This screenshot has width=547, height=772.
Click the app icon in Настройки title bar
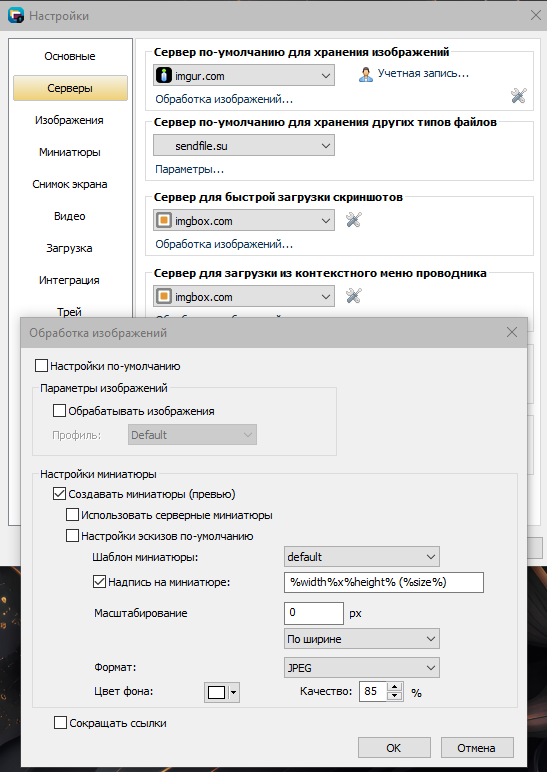point(16,16)
